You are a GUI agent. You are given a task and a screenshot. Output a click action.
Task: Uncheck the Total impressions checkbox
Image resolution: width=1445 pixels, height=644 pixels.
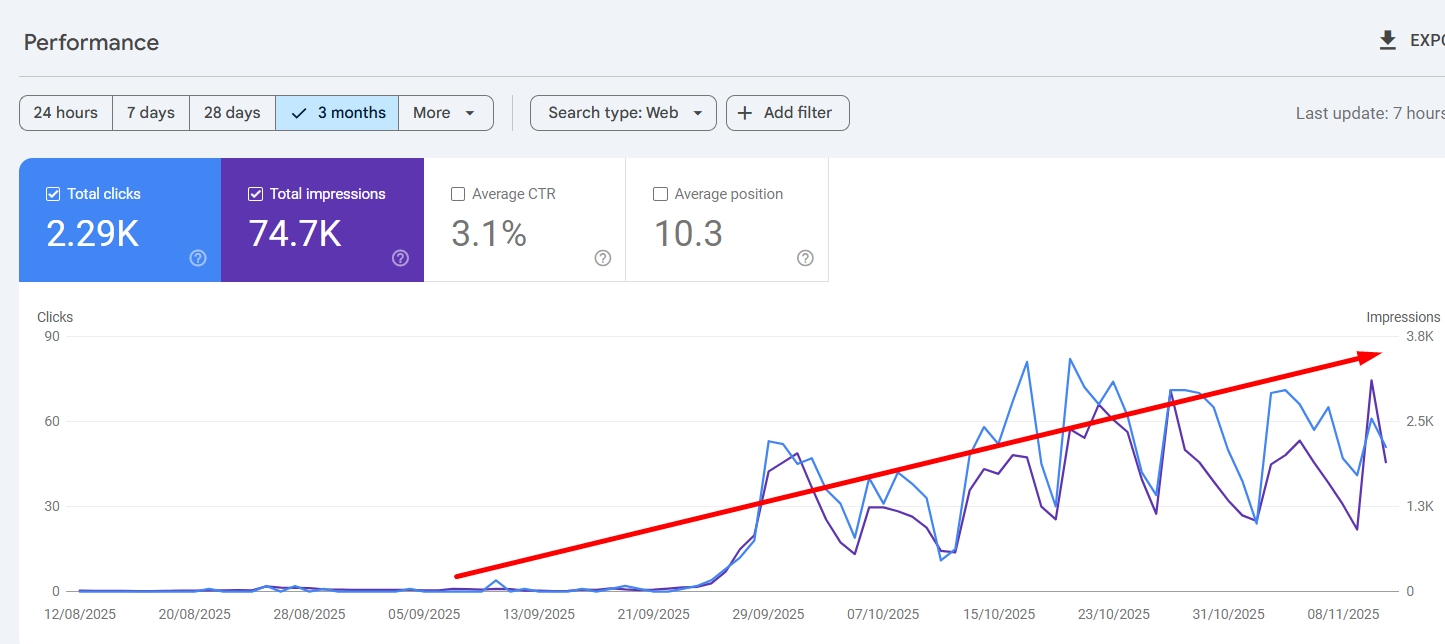tap(255, 194)
